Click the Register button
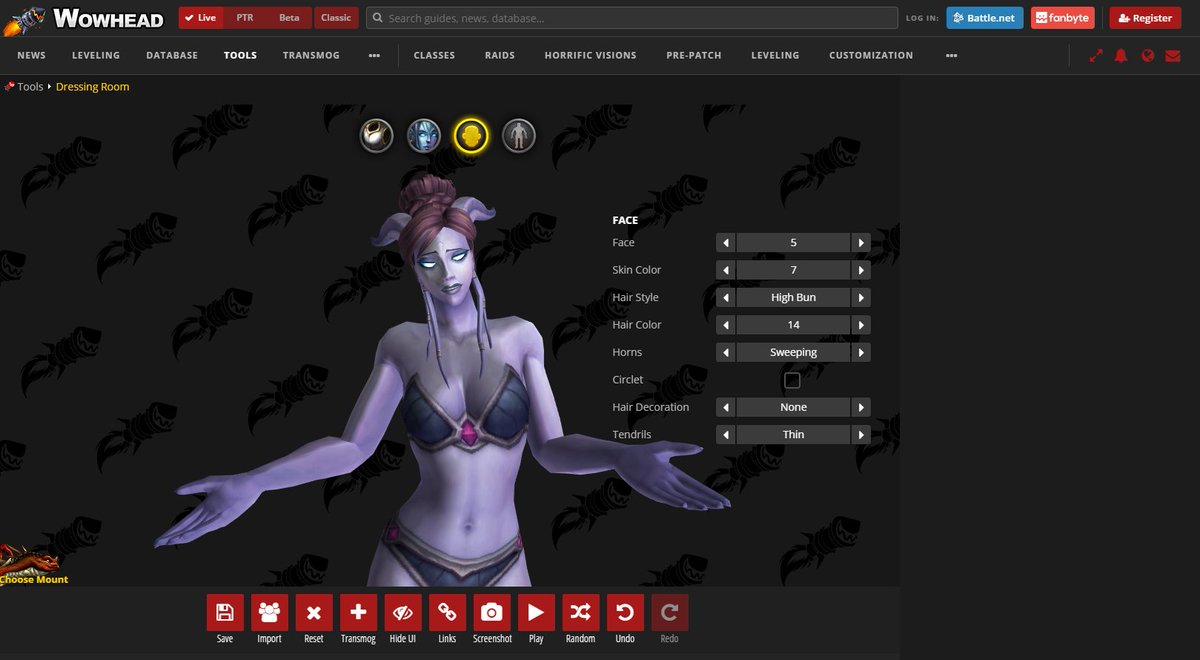The image size is (1200, 660). click(x=1145, y=18)
